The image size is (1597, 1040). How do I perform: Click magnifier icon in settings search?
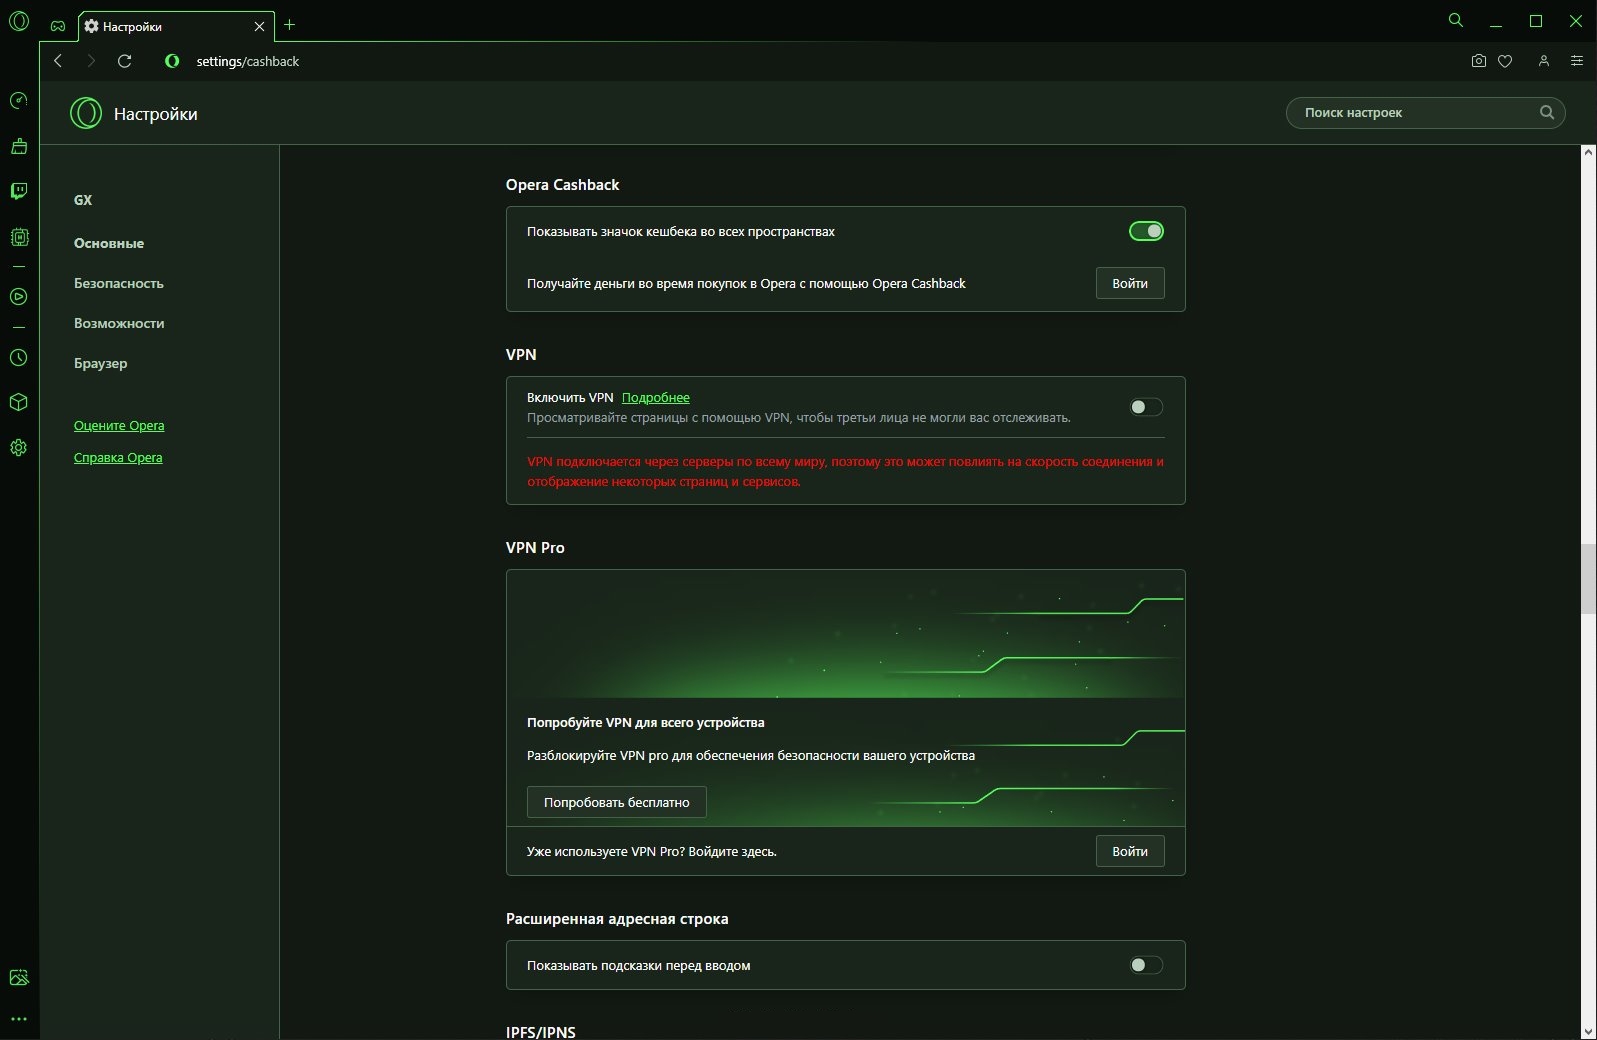[1547, 112]
